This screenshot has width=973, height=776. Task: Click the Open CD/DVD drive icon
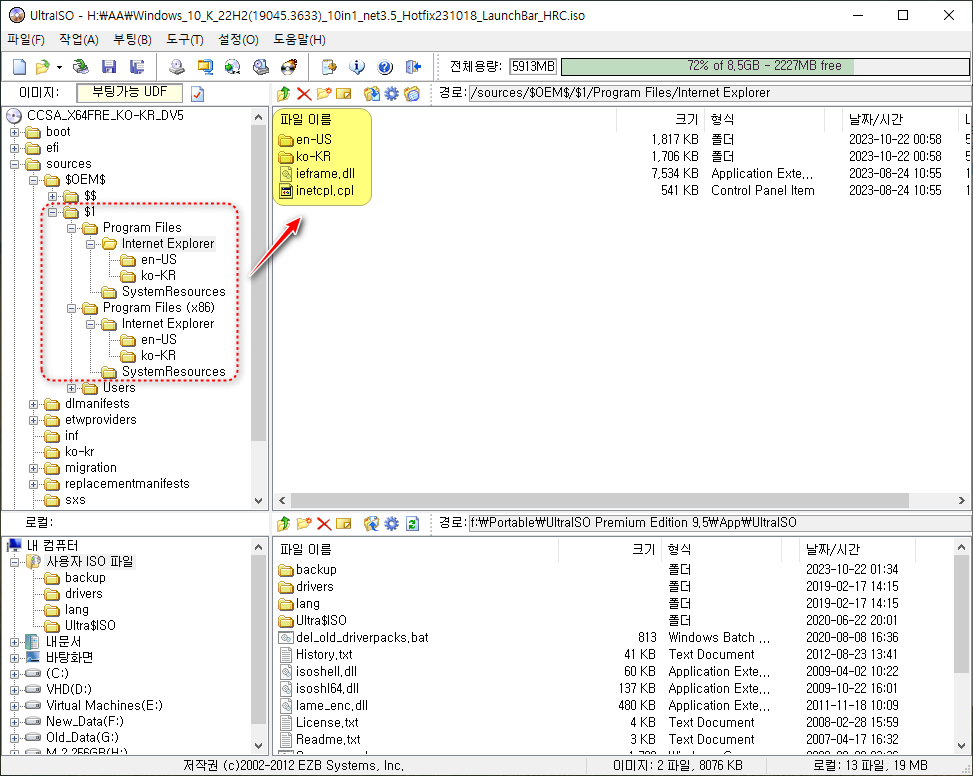point(81,66)
